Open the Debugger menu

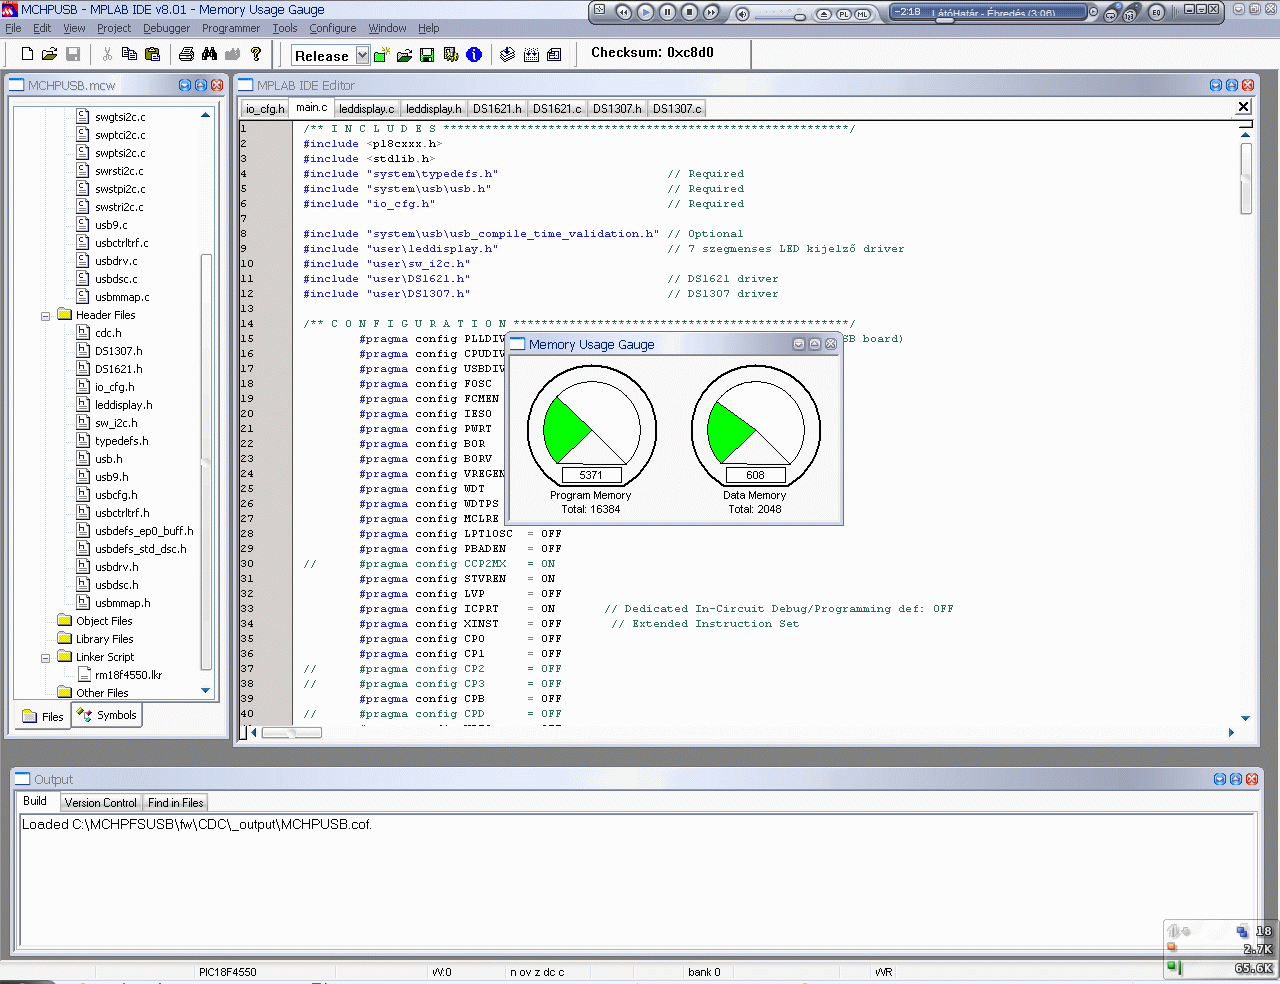tap(166, 28)
